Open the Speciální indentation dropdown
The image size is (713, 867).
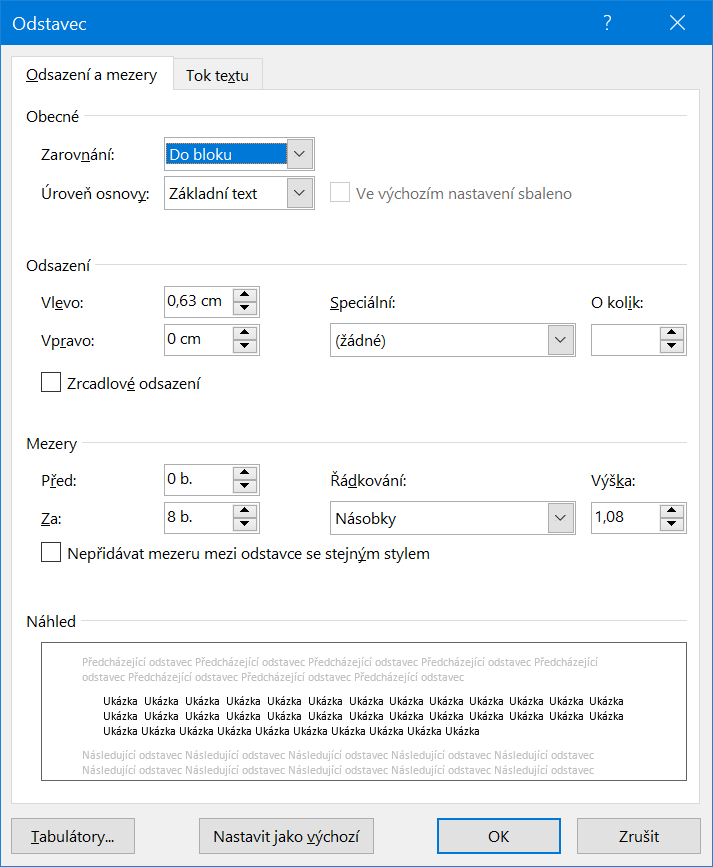561,341
